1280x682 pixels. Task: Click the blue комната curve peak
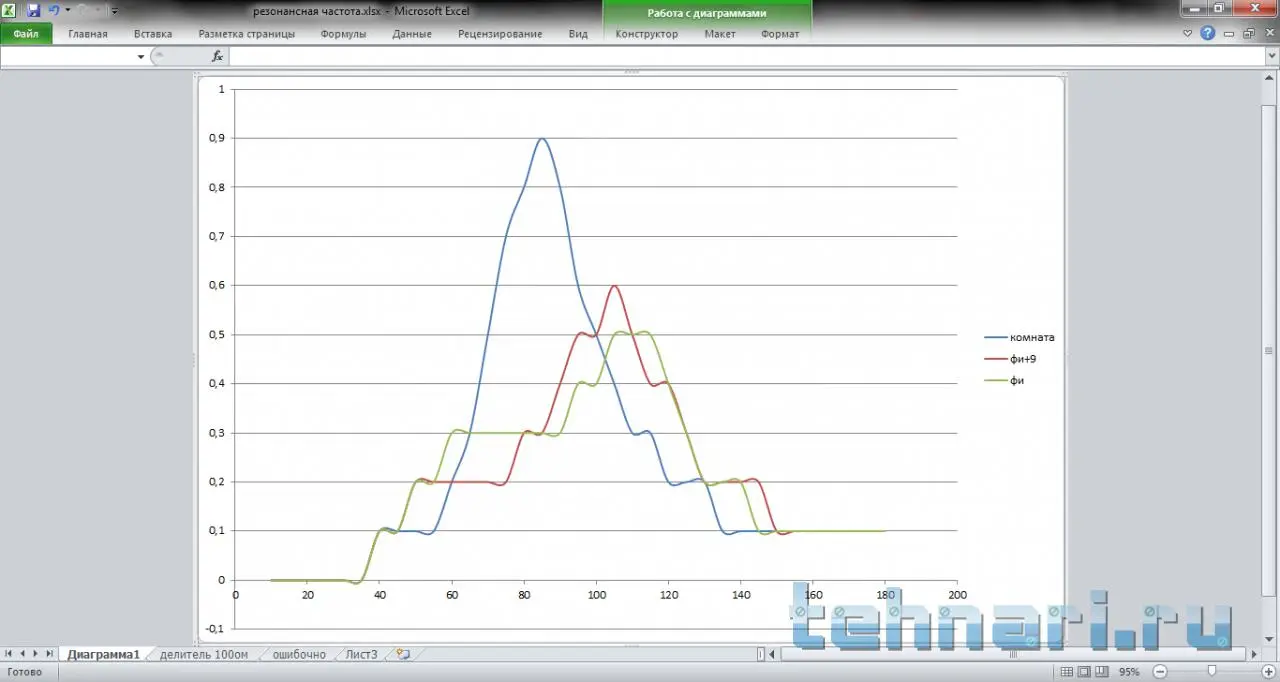pos(542,139)
